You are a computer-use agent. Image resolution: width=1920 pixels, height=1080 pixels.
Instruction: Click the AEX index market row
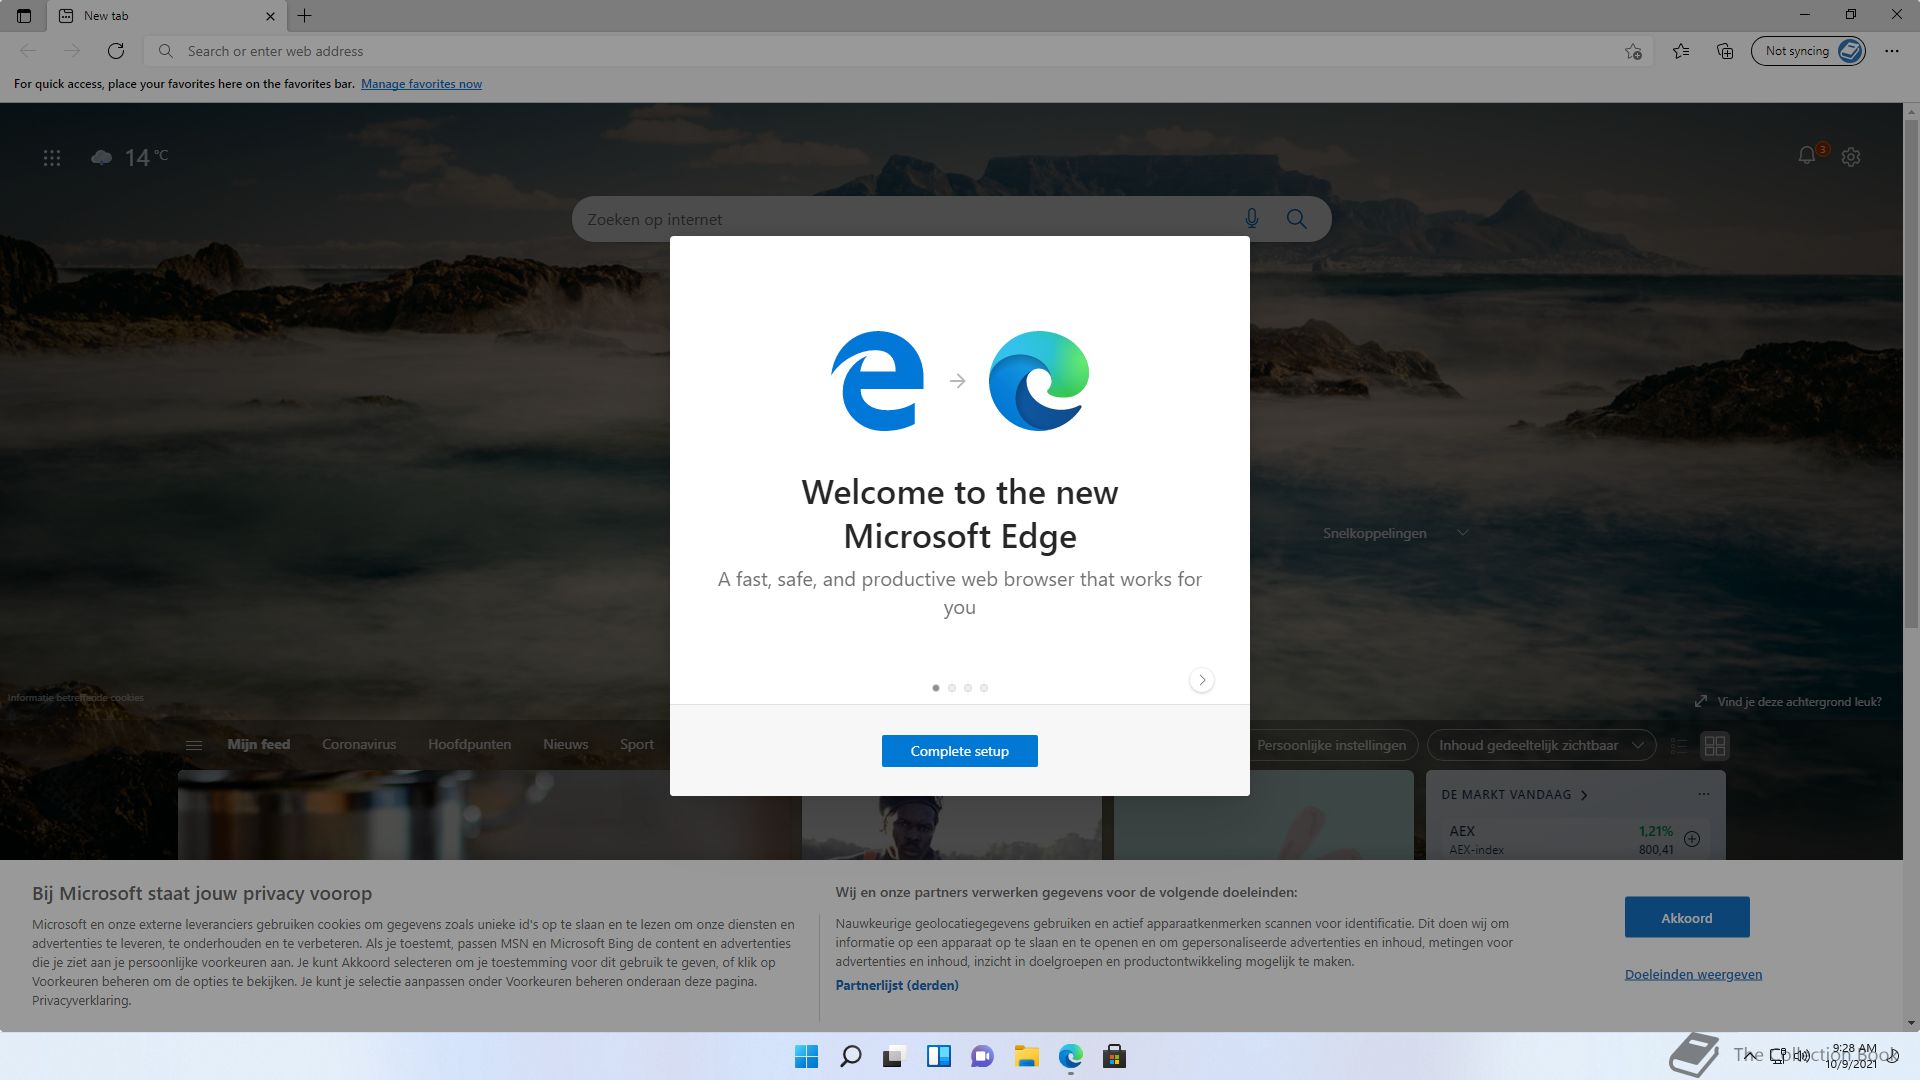click(1575, 840)
